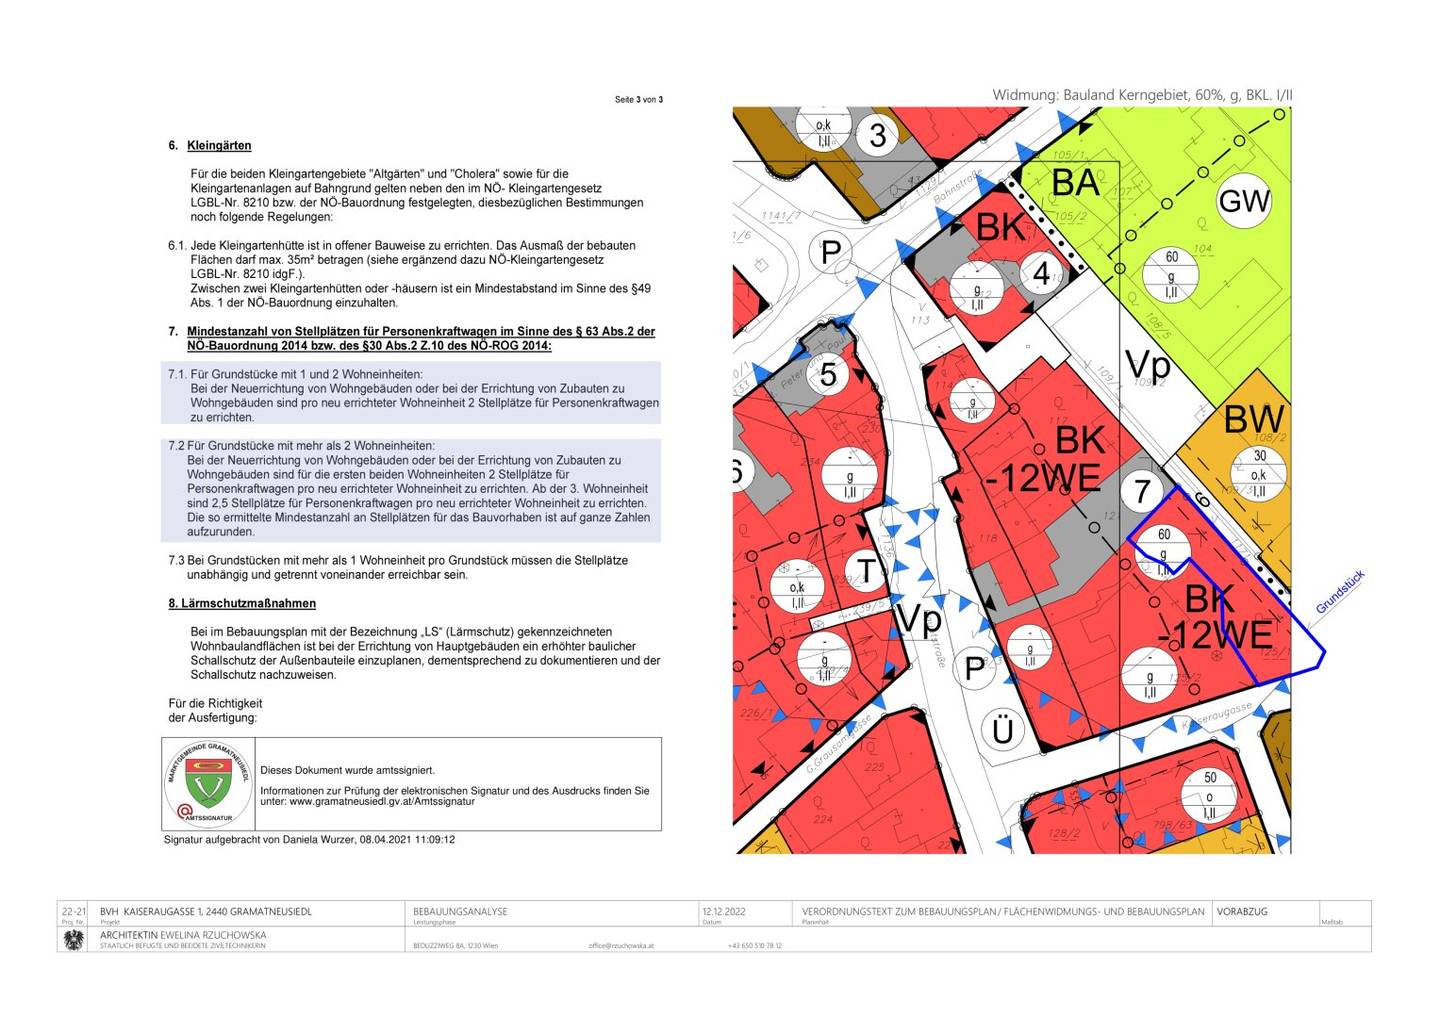Click the Verordnungstext zum Bebauungsplan footer title

pos(1003,912)
